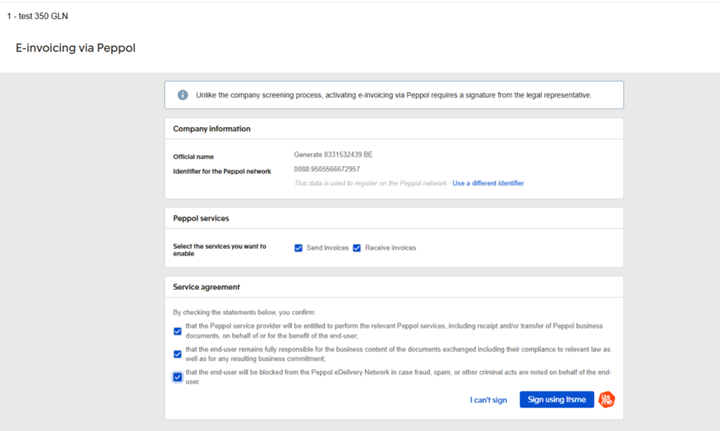The image size is (720, 431).
Task: Click the Company information section header
Action: coord(212,129)
